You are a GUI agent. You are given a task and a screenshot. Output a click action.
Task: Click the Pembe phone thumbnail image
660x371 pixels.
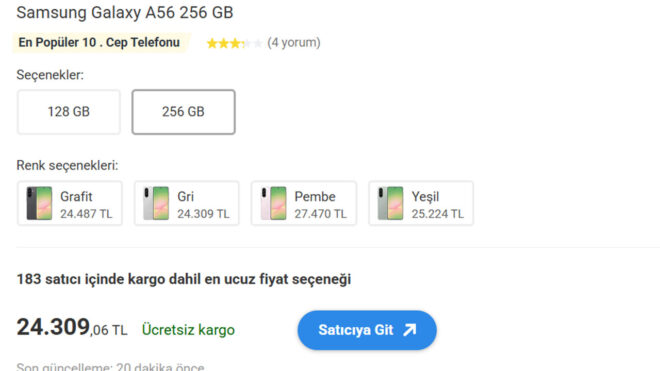273,203
